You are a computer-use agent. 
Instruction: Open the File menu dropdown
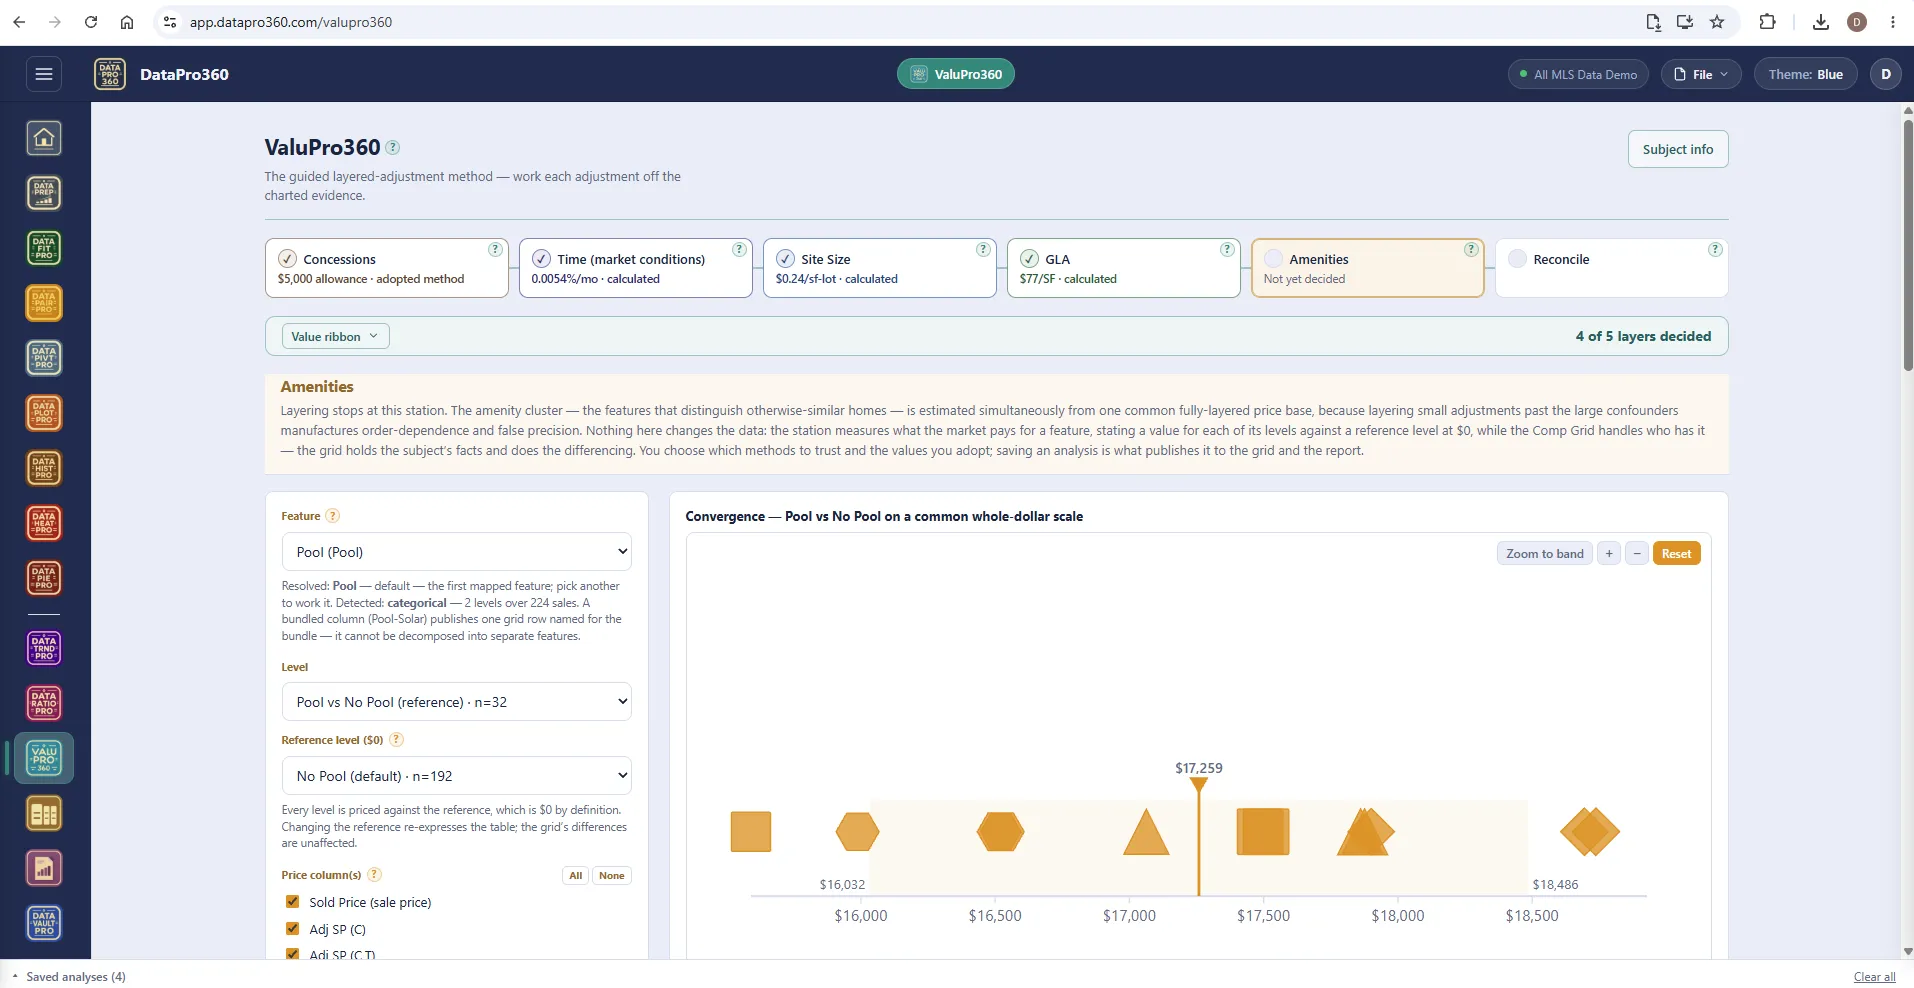pyautogui.click(x=1701, y=74)
